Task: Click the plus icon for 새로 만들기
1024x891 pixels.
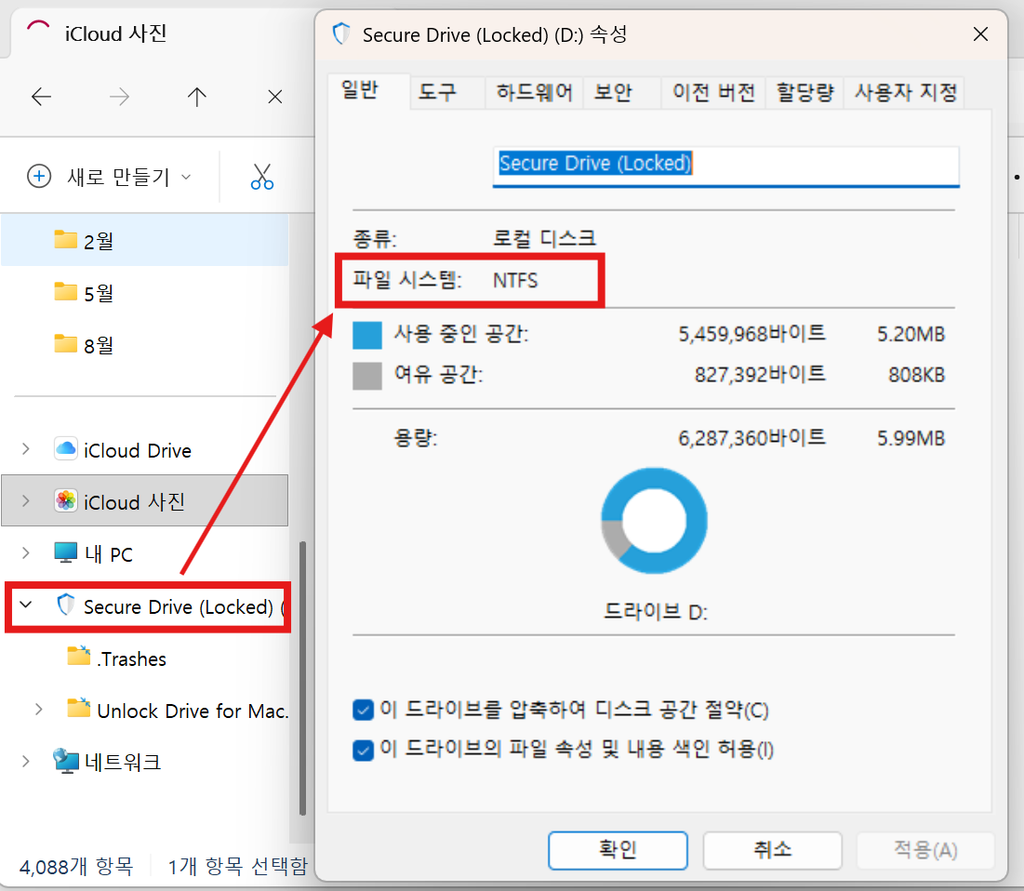Action: [39, 176]
